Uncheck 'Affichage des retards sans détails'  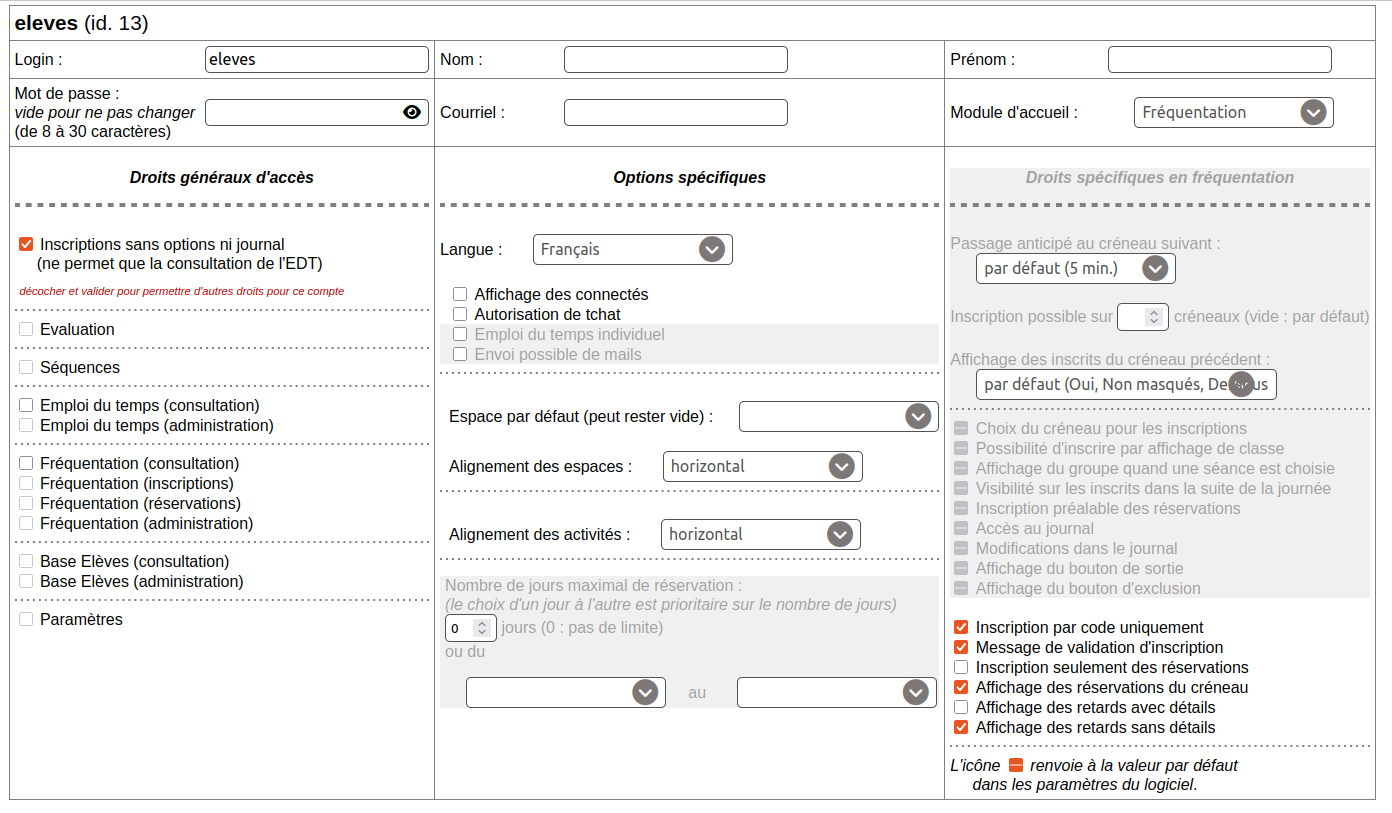(961, 727)
